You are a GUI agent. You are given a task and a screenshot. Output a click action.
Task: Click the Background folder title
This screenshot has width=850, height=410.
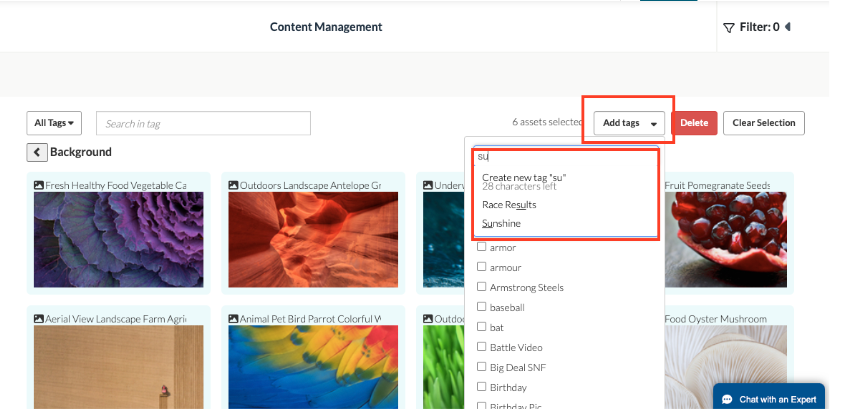[x=81, y=152]
